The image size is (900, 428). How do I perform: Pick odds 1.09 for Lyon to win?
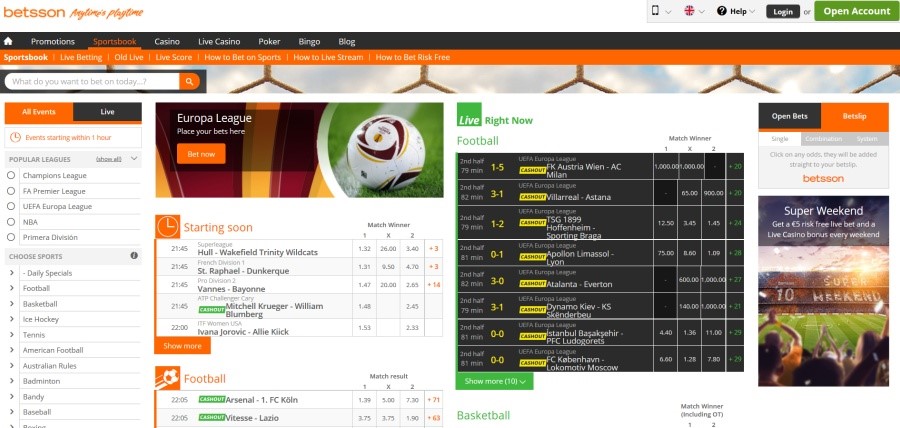(x=714, y=253)
